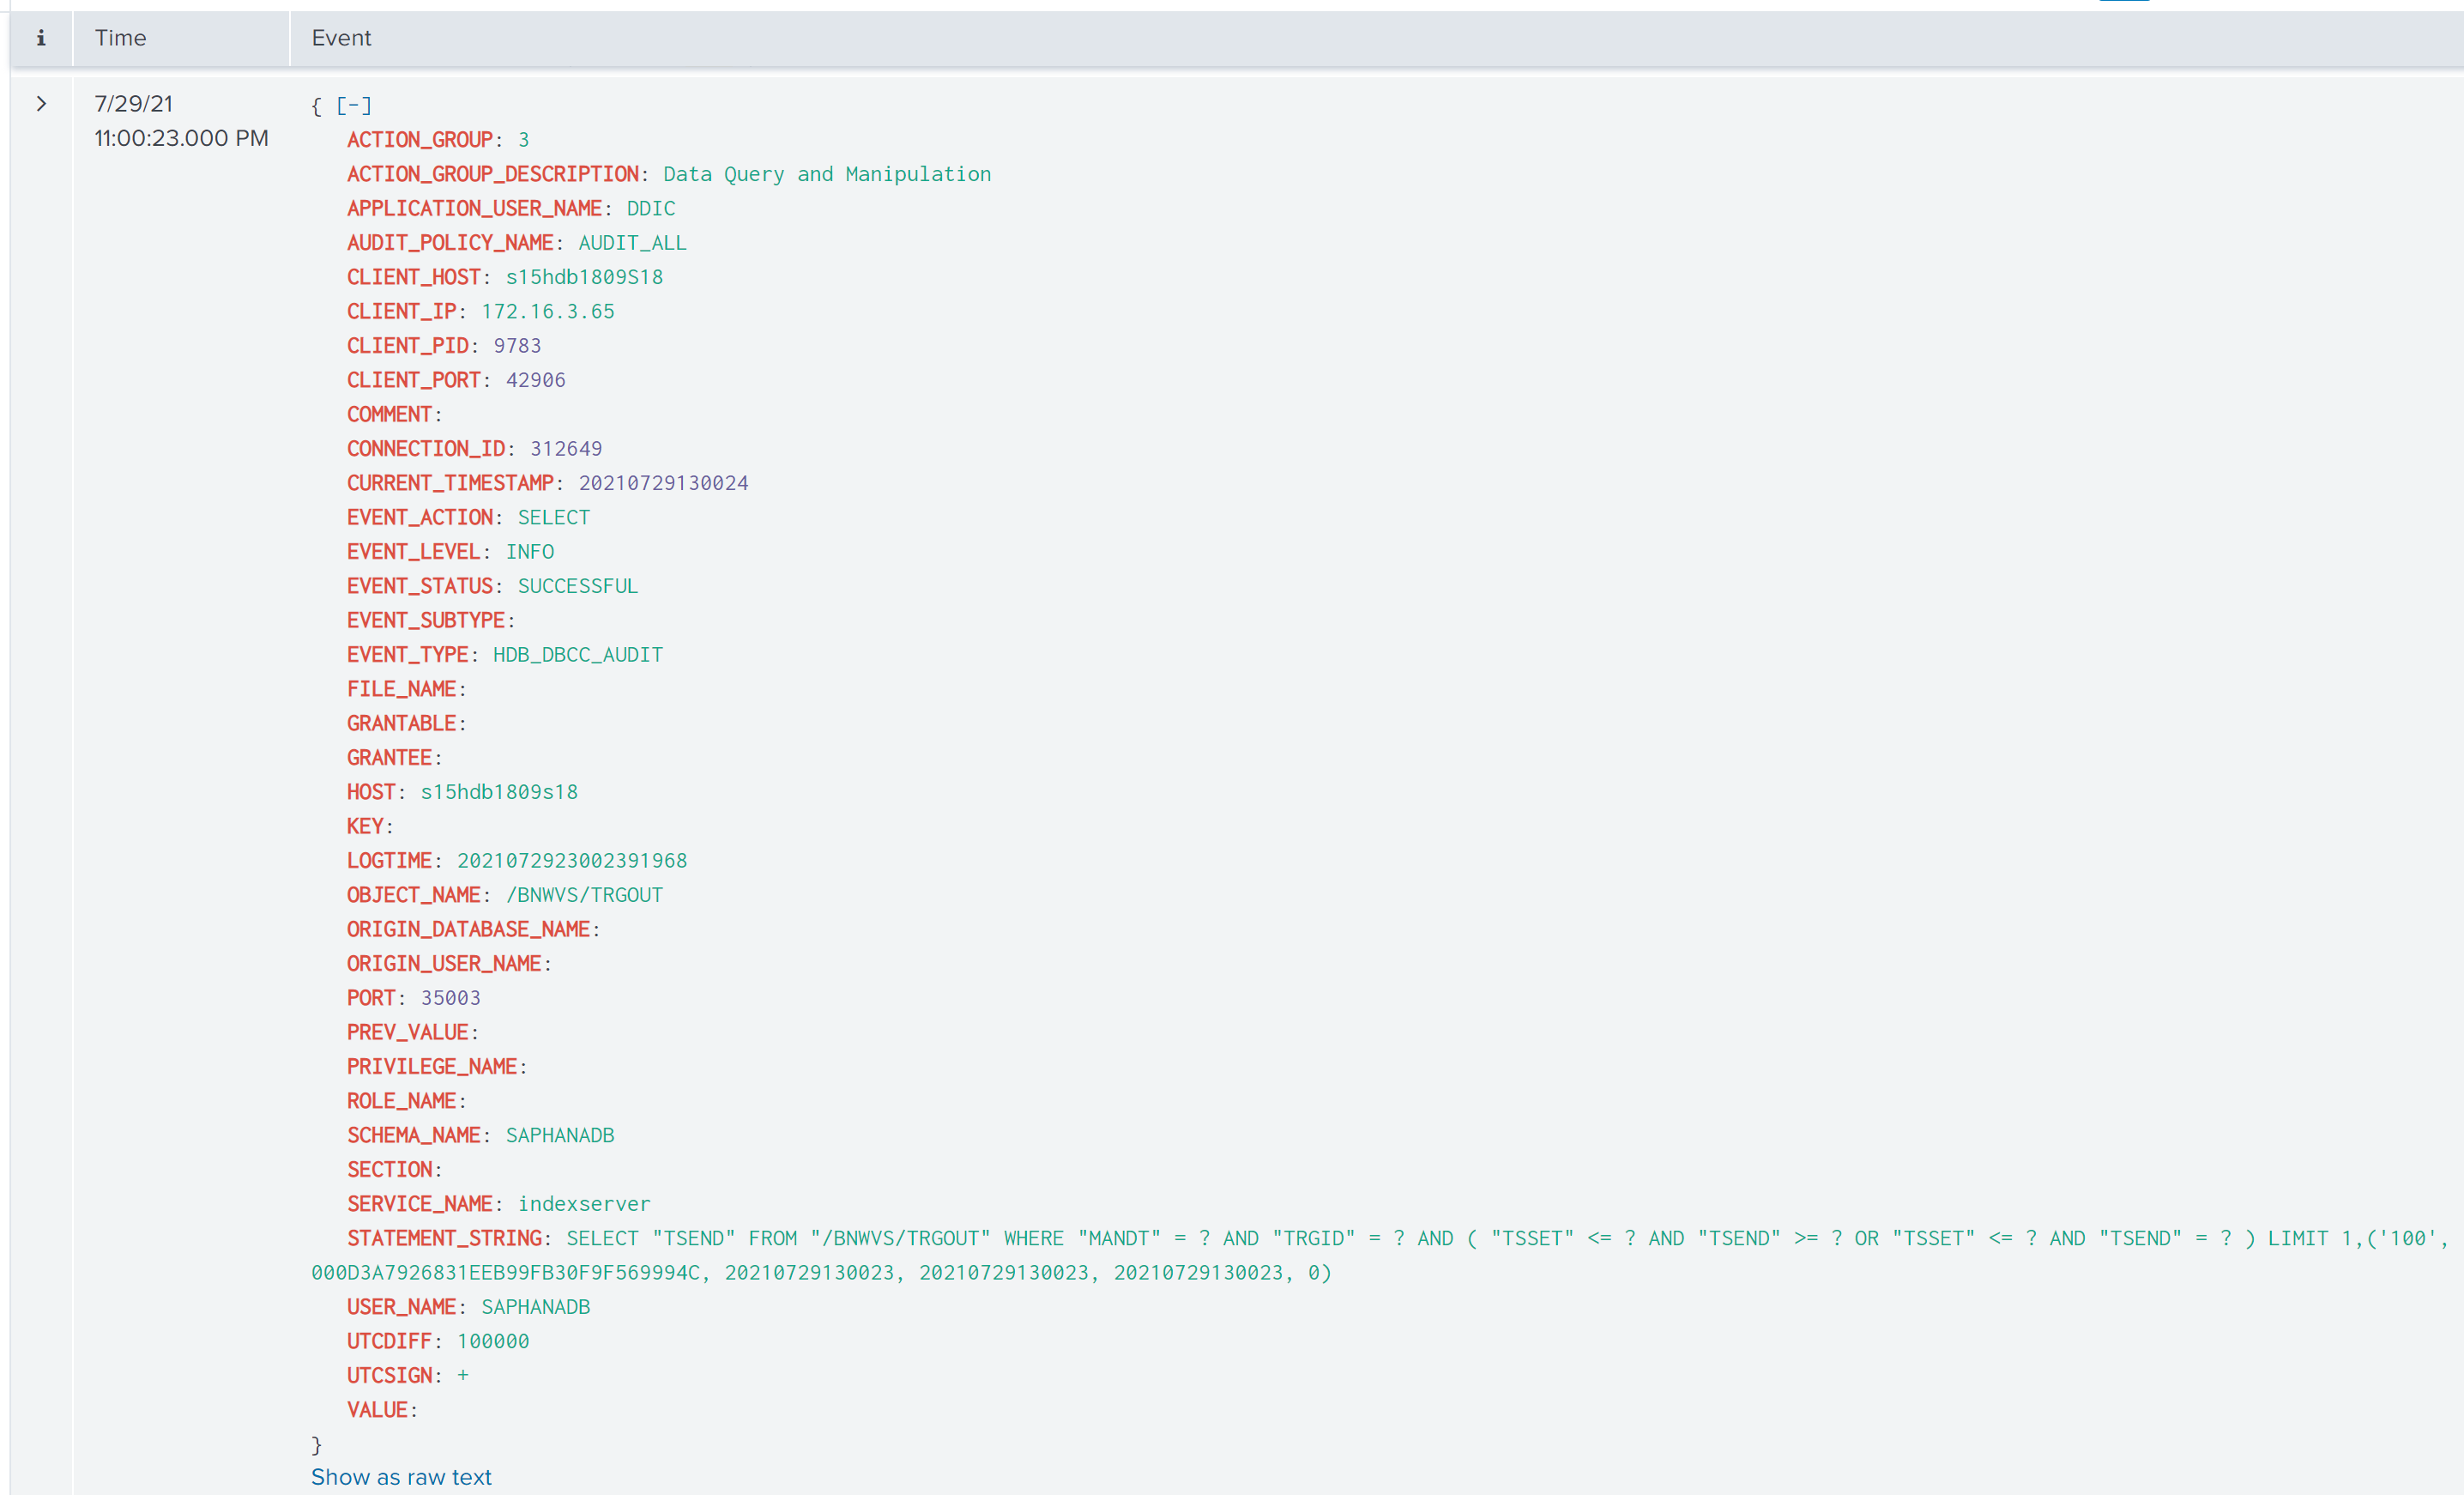Select the SUCCESSFUL event status value

click(x=577, y=586)
